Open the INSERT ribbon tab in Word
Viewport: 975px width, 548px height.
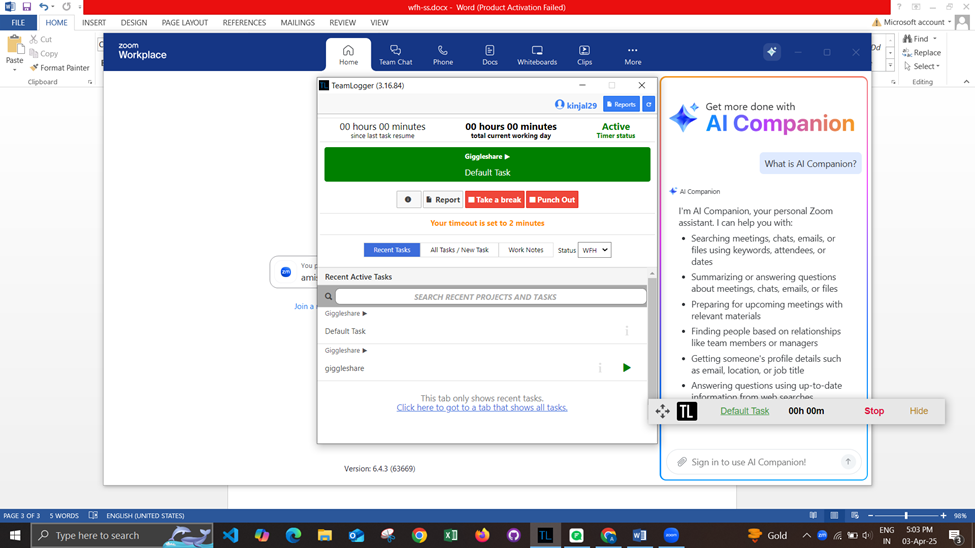tap(94, 22)
